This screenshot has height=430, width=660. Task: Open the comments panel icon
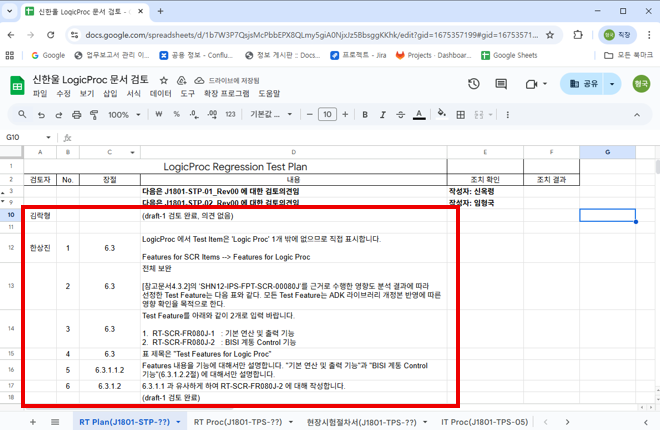(503, 84)
